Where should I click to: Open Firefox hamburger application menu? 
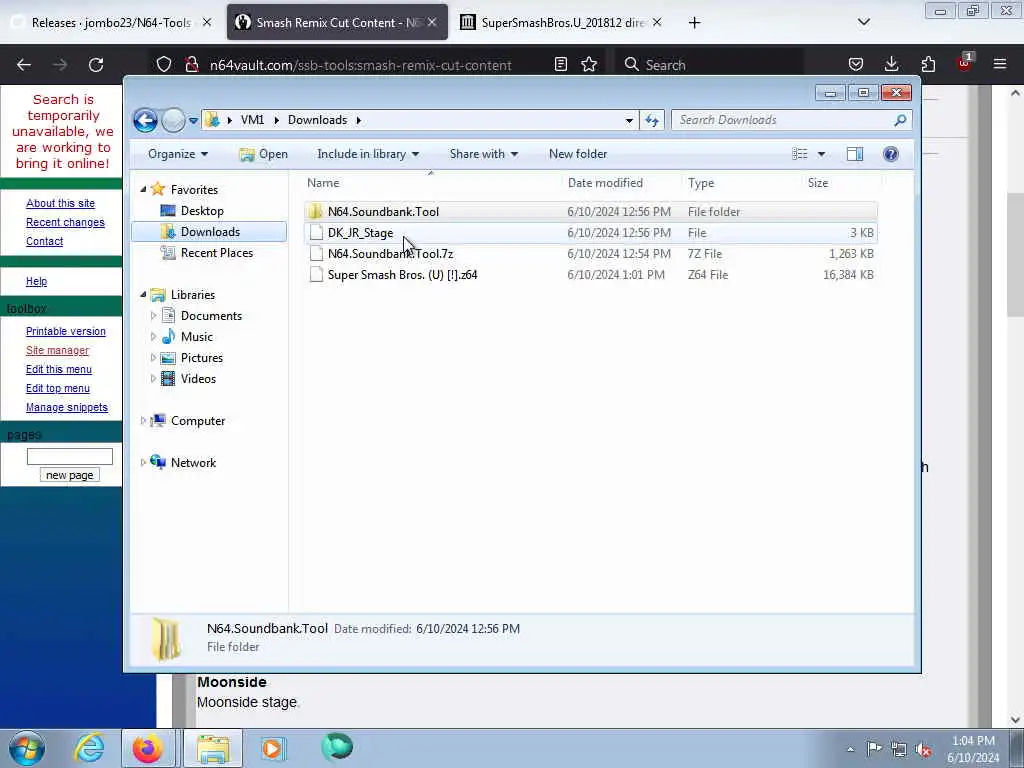pyautogui.click(x=1000, y=64)
